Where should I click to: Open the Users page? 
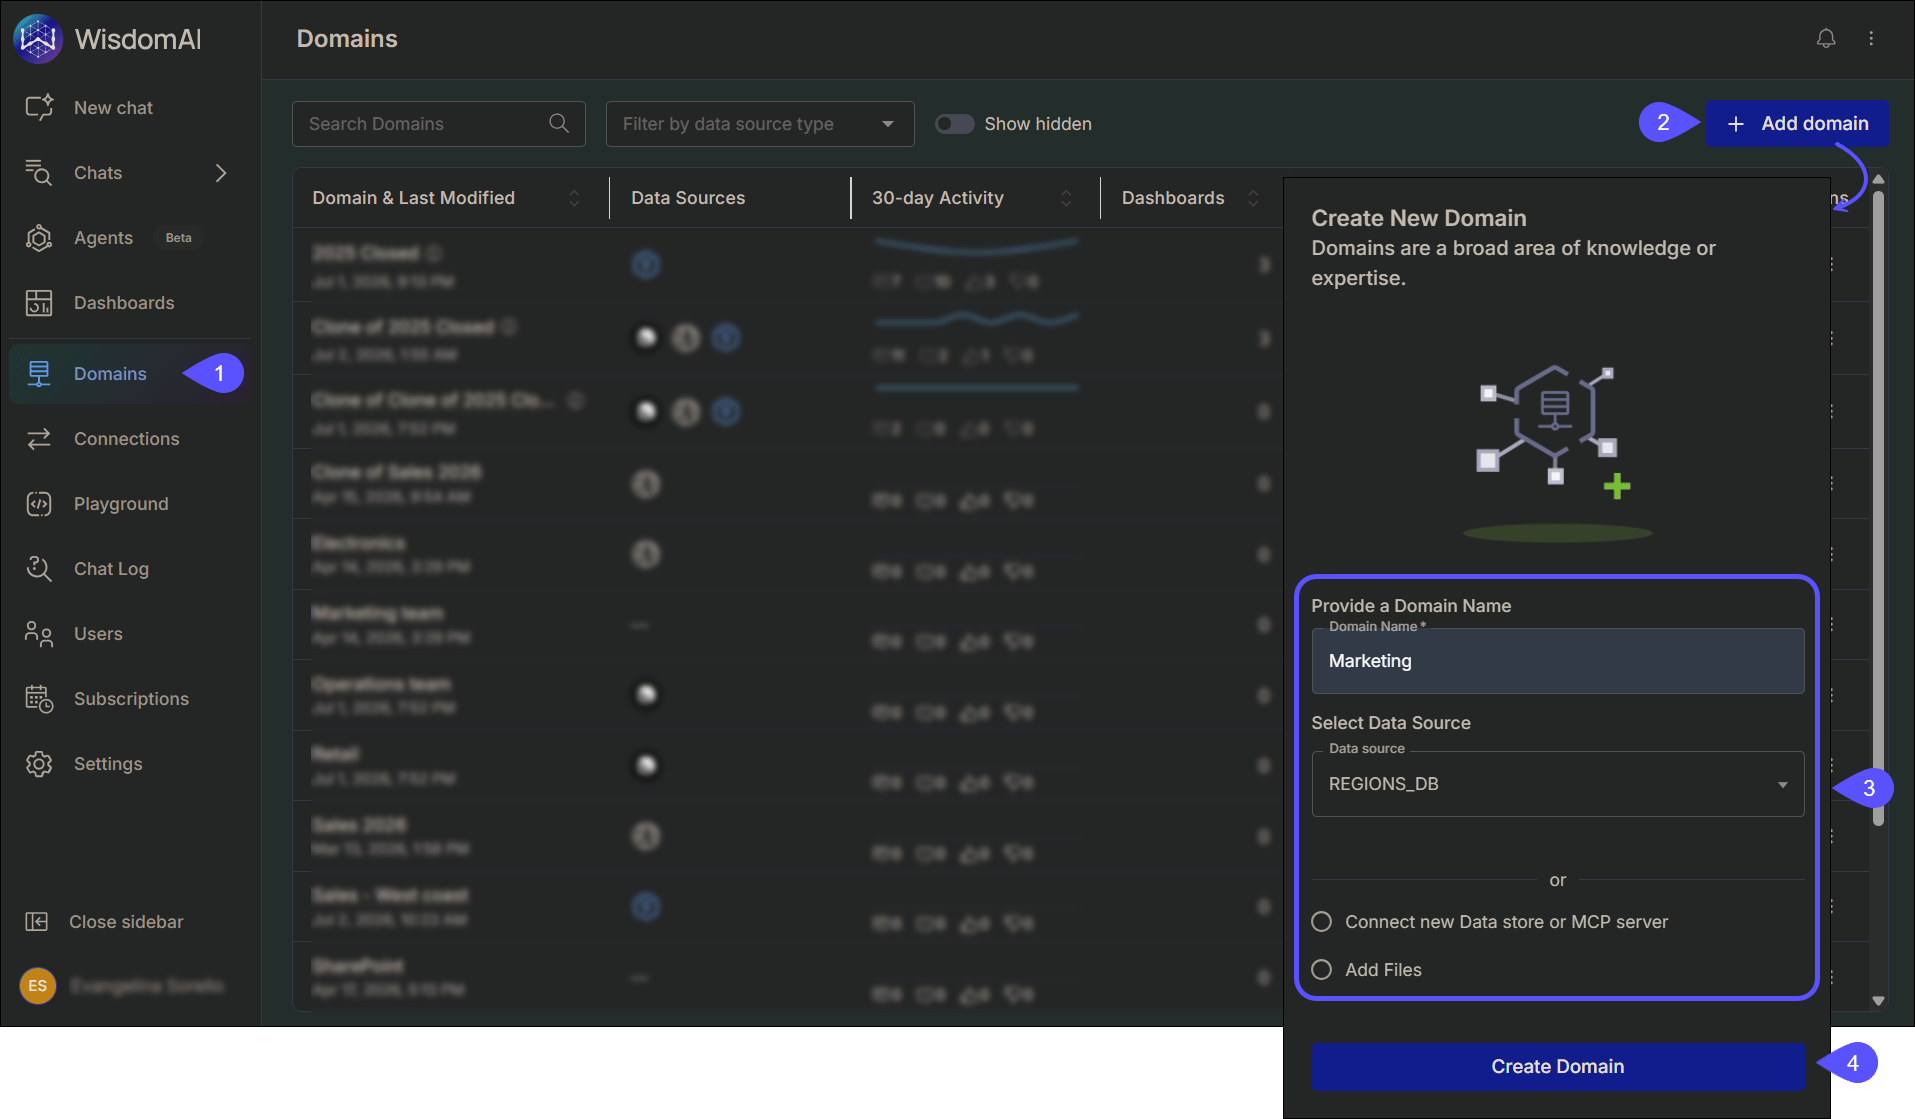pyautogui.click(x=98, y=633)
